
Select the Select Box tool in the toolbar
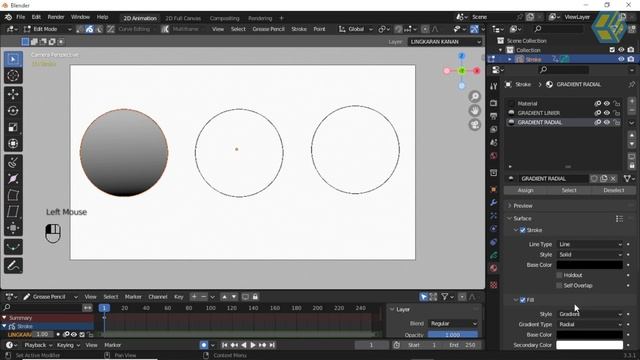(x=13, y=60)
